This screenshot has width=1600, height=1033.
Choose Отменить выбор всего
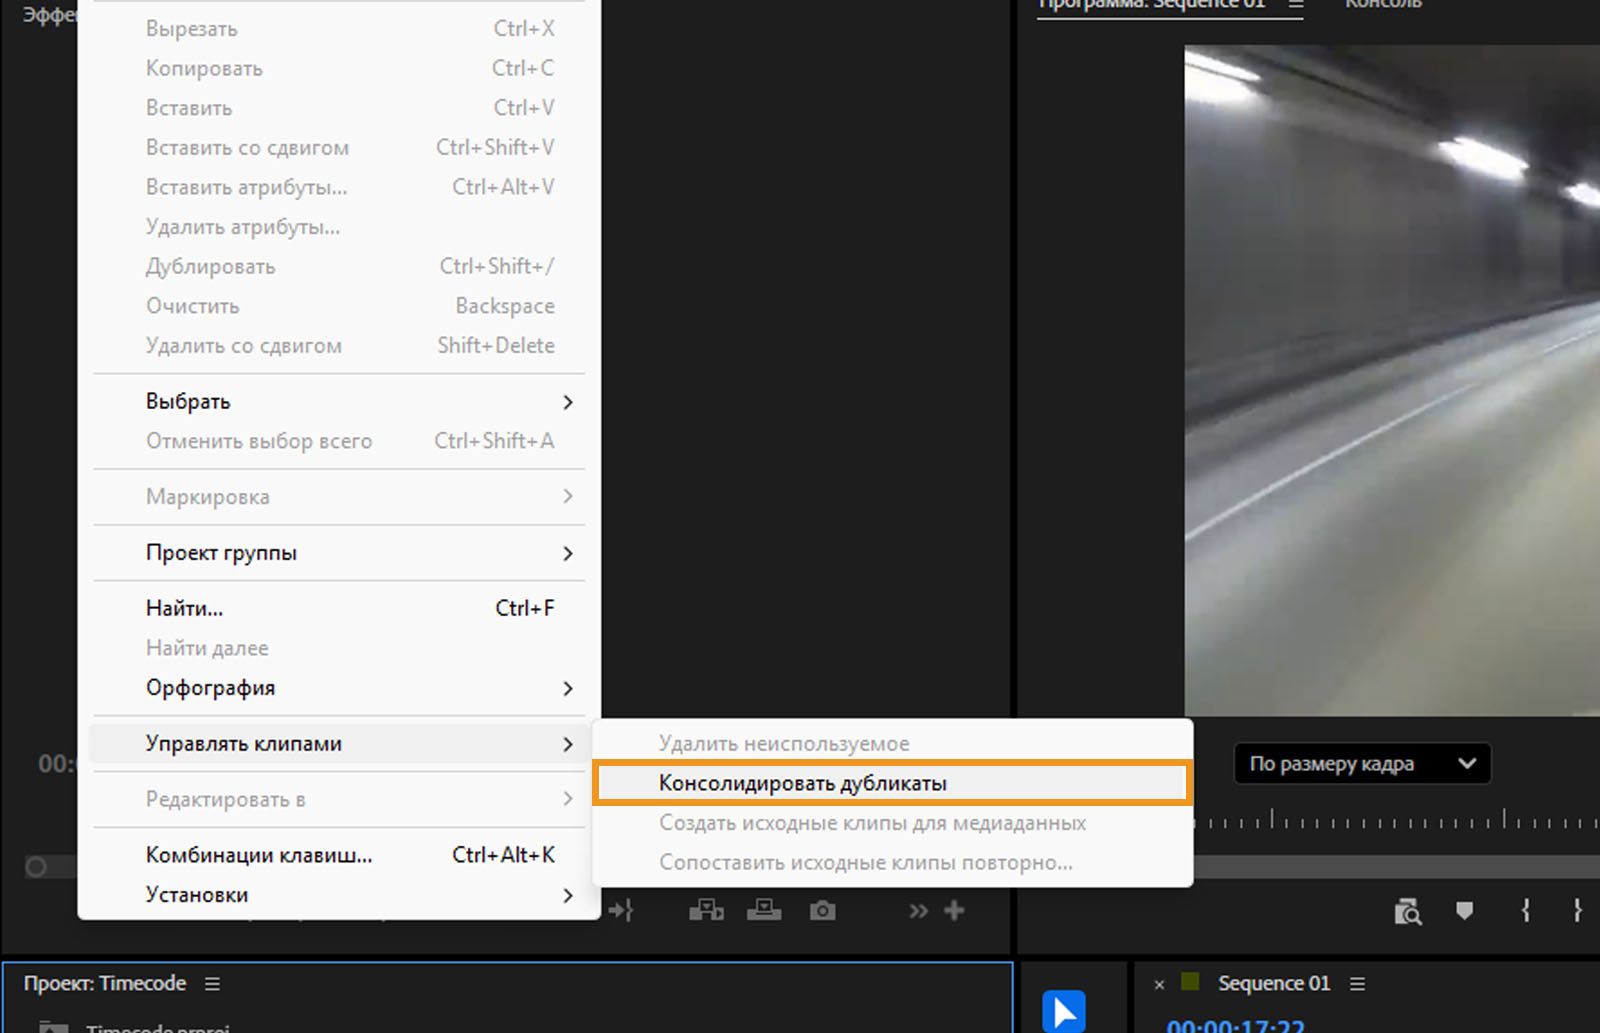click(x=339, y=441)
